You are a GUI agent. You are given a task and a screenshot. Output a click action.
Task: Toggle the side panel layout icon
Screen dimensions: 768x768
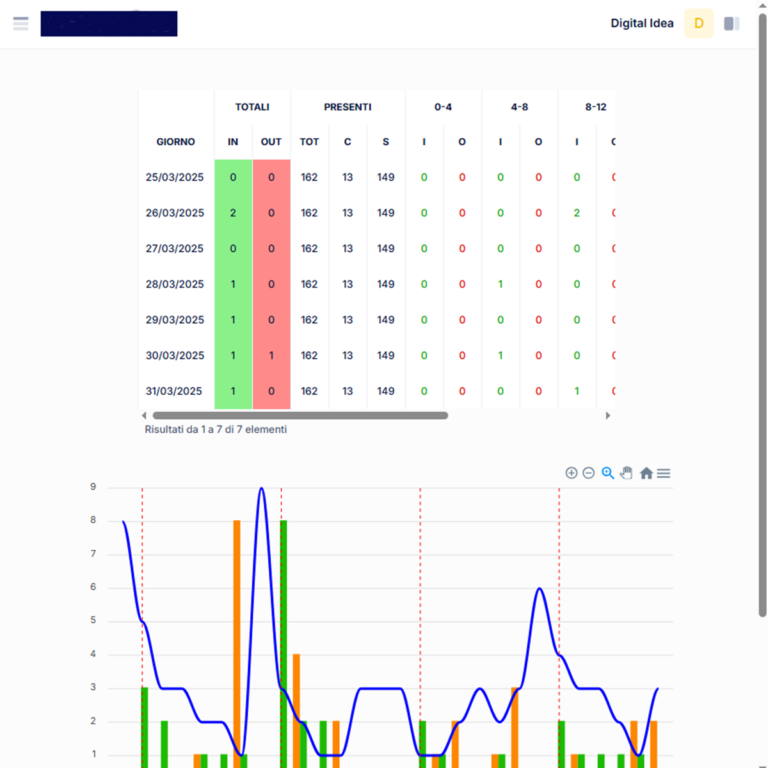coord(732,23)
